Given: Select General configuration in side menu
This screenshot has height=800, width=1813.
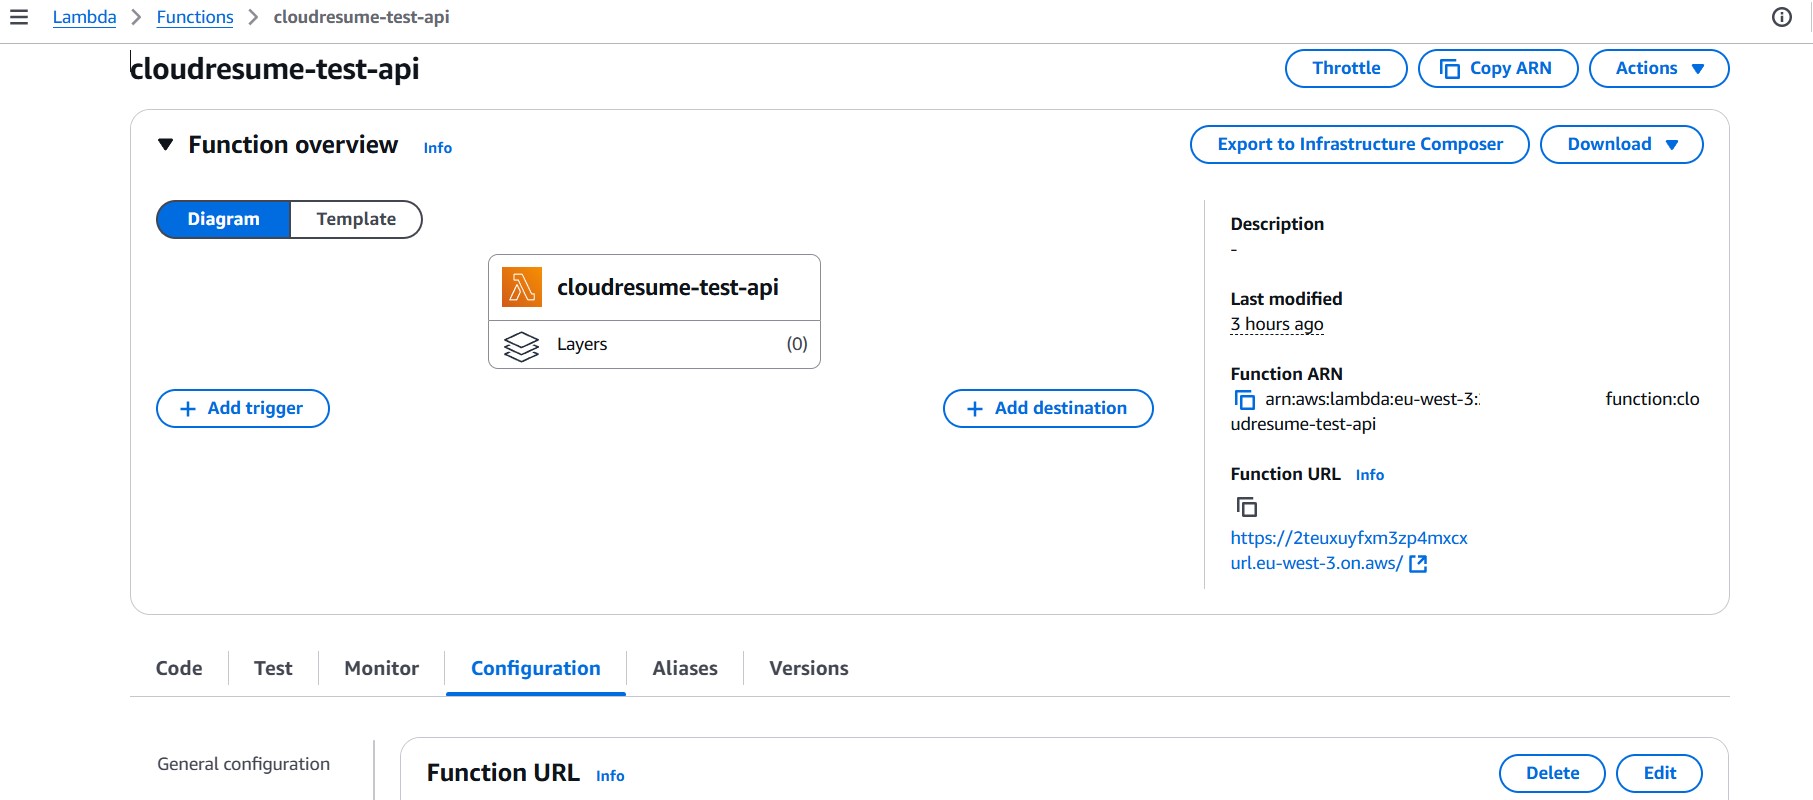Looking at the screenshot, I should 243,764.
